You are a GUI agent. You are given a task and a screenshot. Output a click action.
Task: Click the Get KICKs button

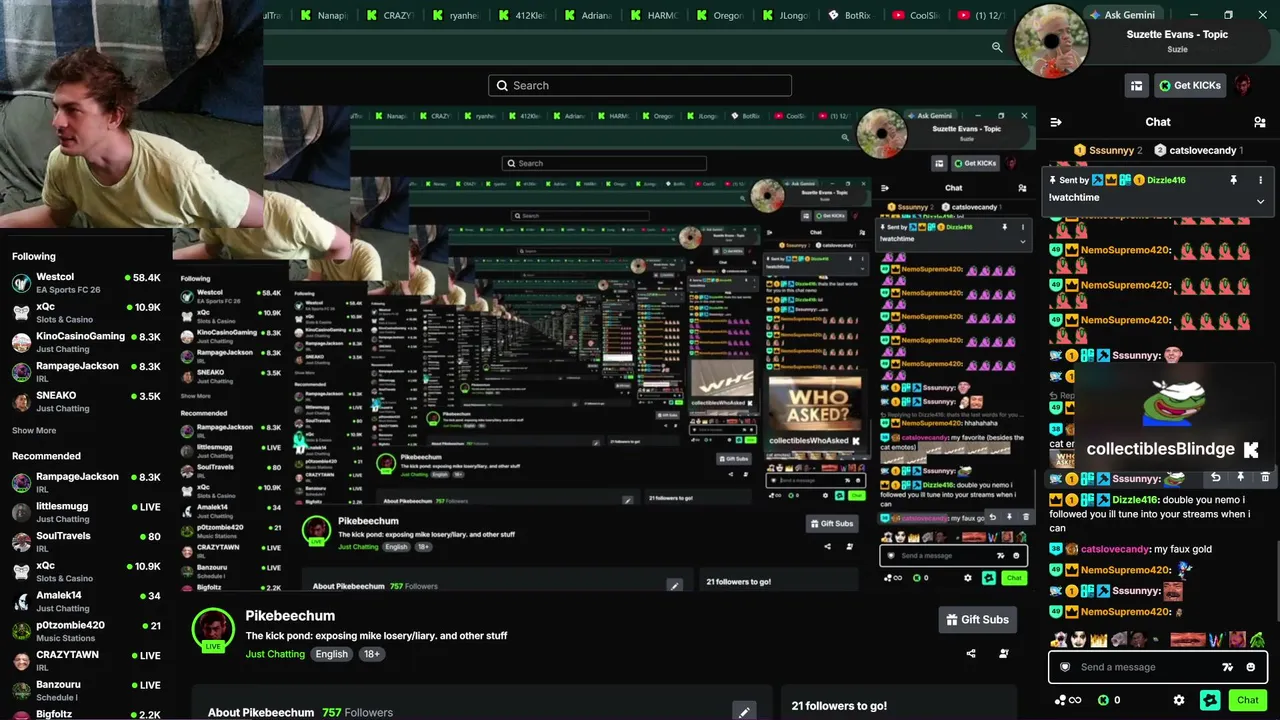coord(1190,86)
